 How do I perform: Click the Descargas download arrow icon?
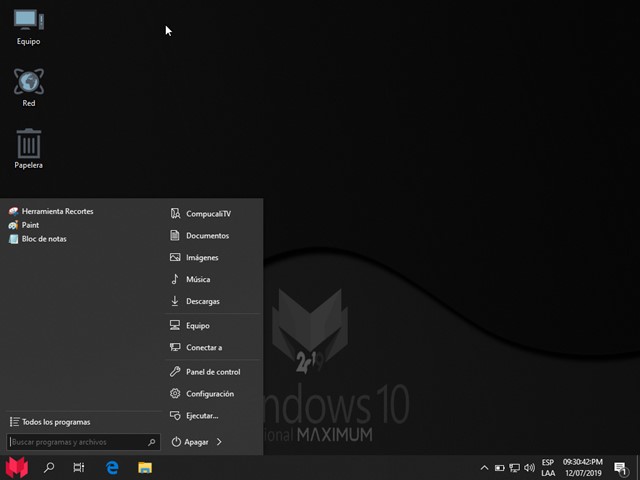[175, 301]
